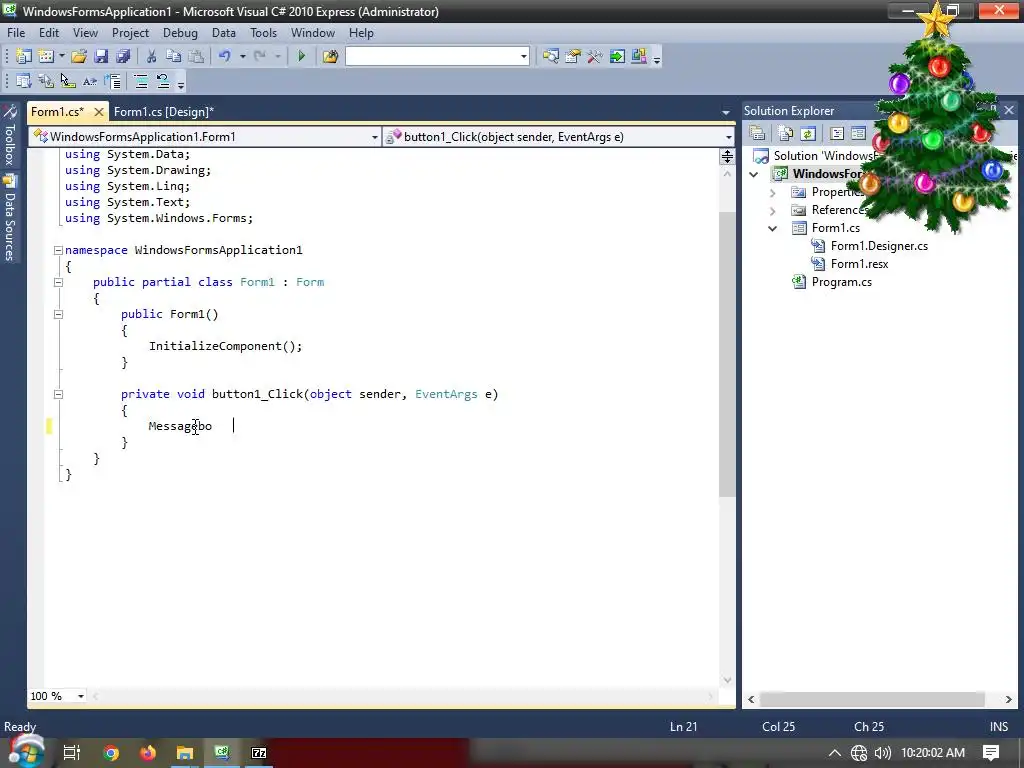Viewport: 1024px width, 768px height.
Task: Open the Properties Window toolbar icon
Action: (573, 57)
